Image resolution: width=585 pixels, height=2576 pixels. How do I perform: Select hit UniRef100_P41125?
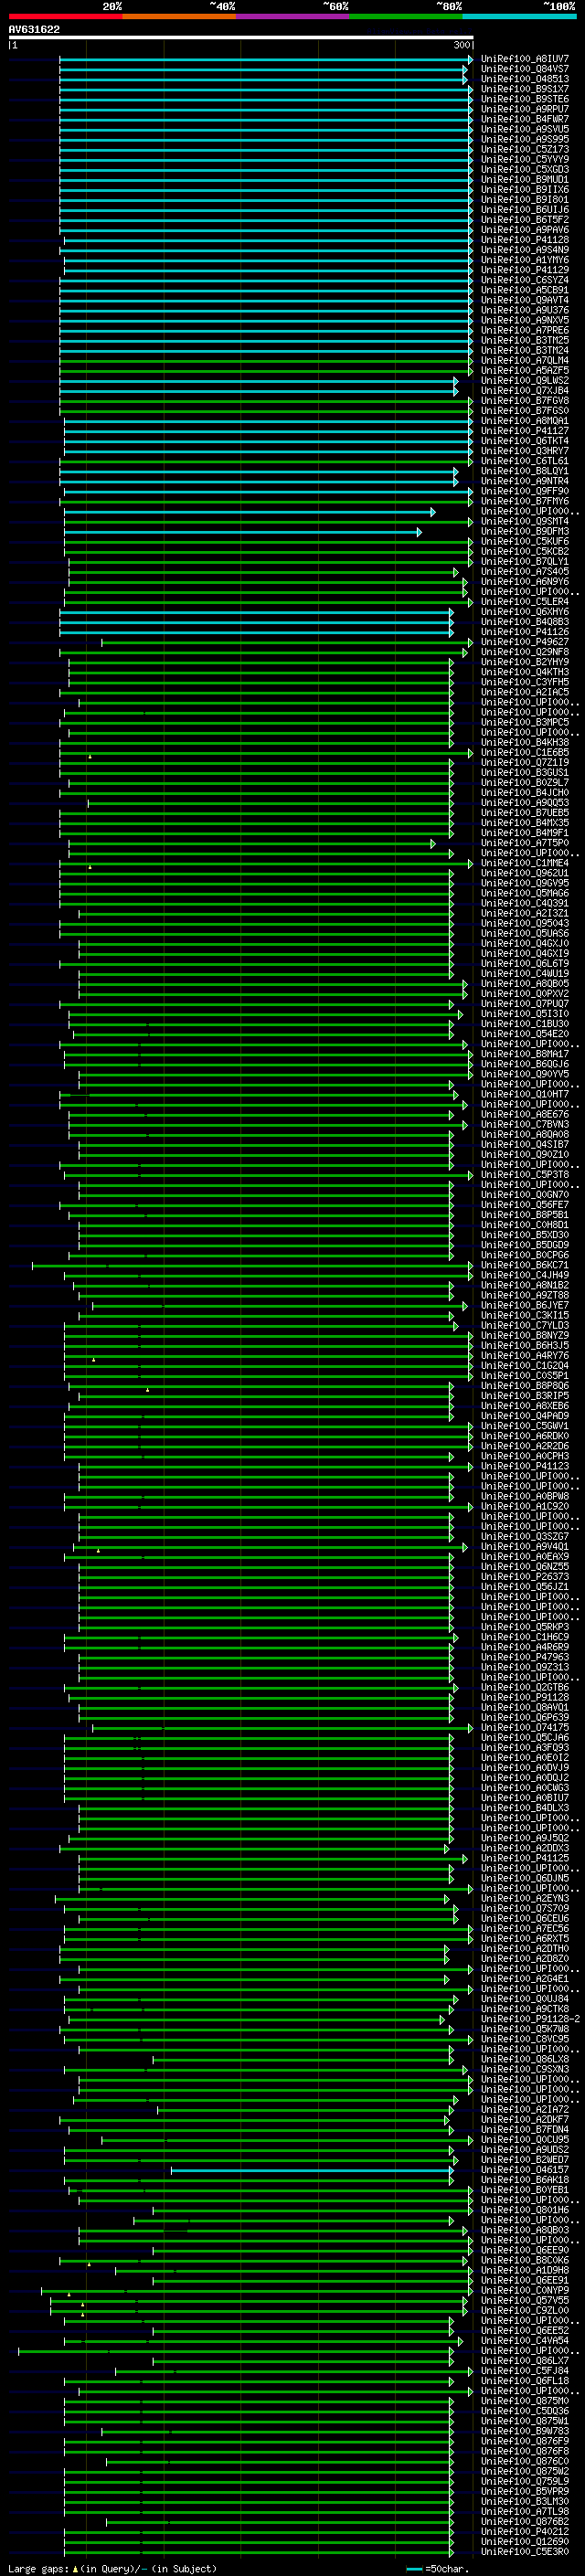524,1858
